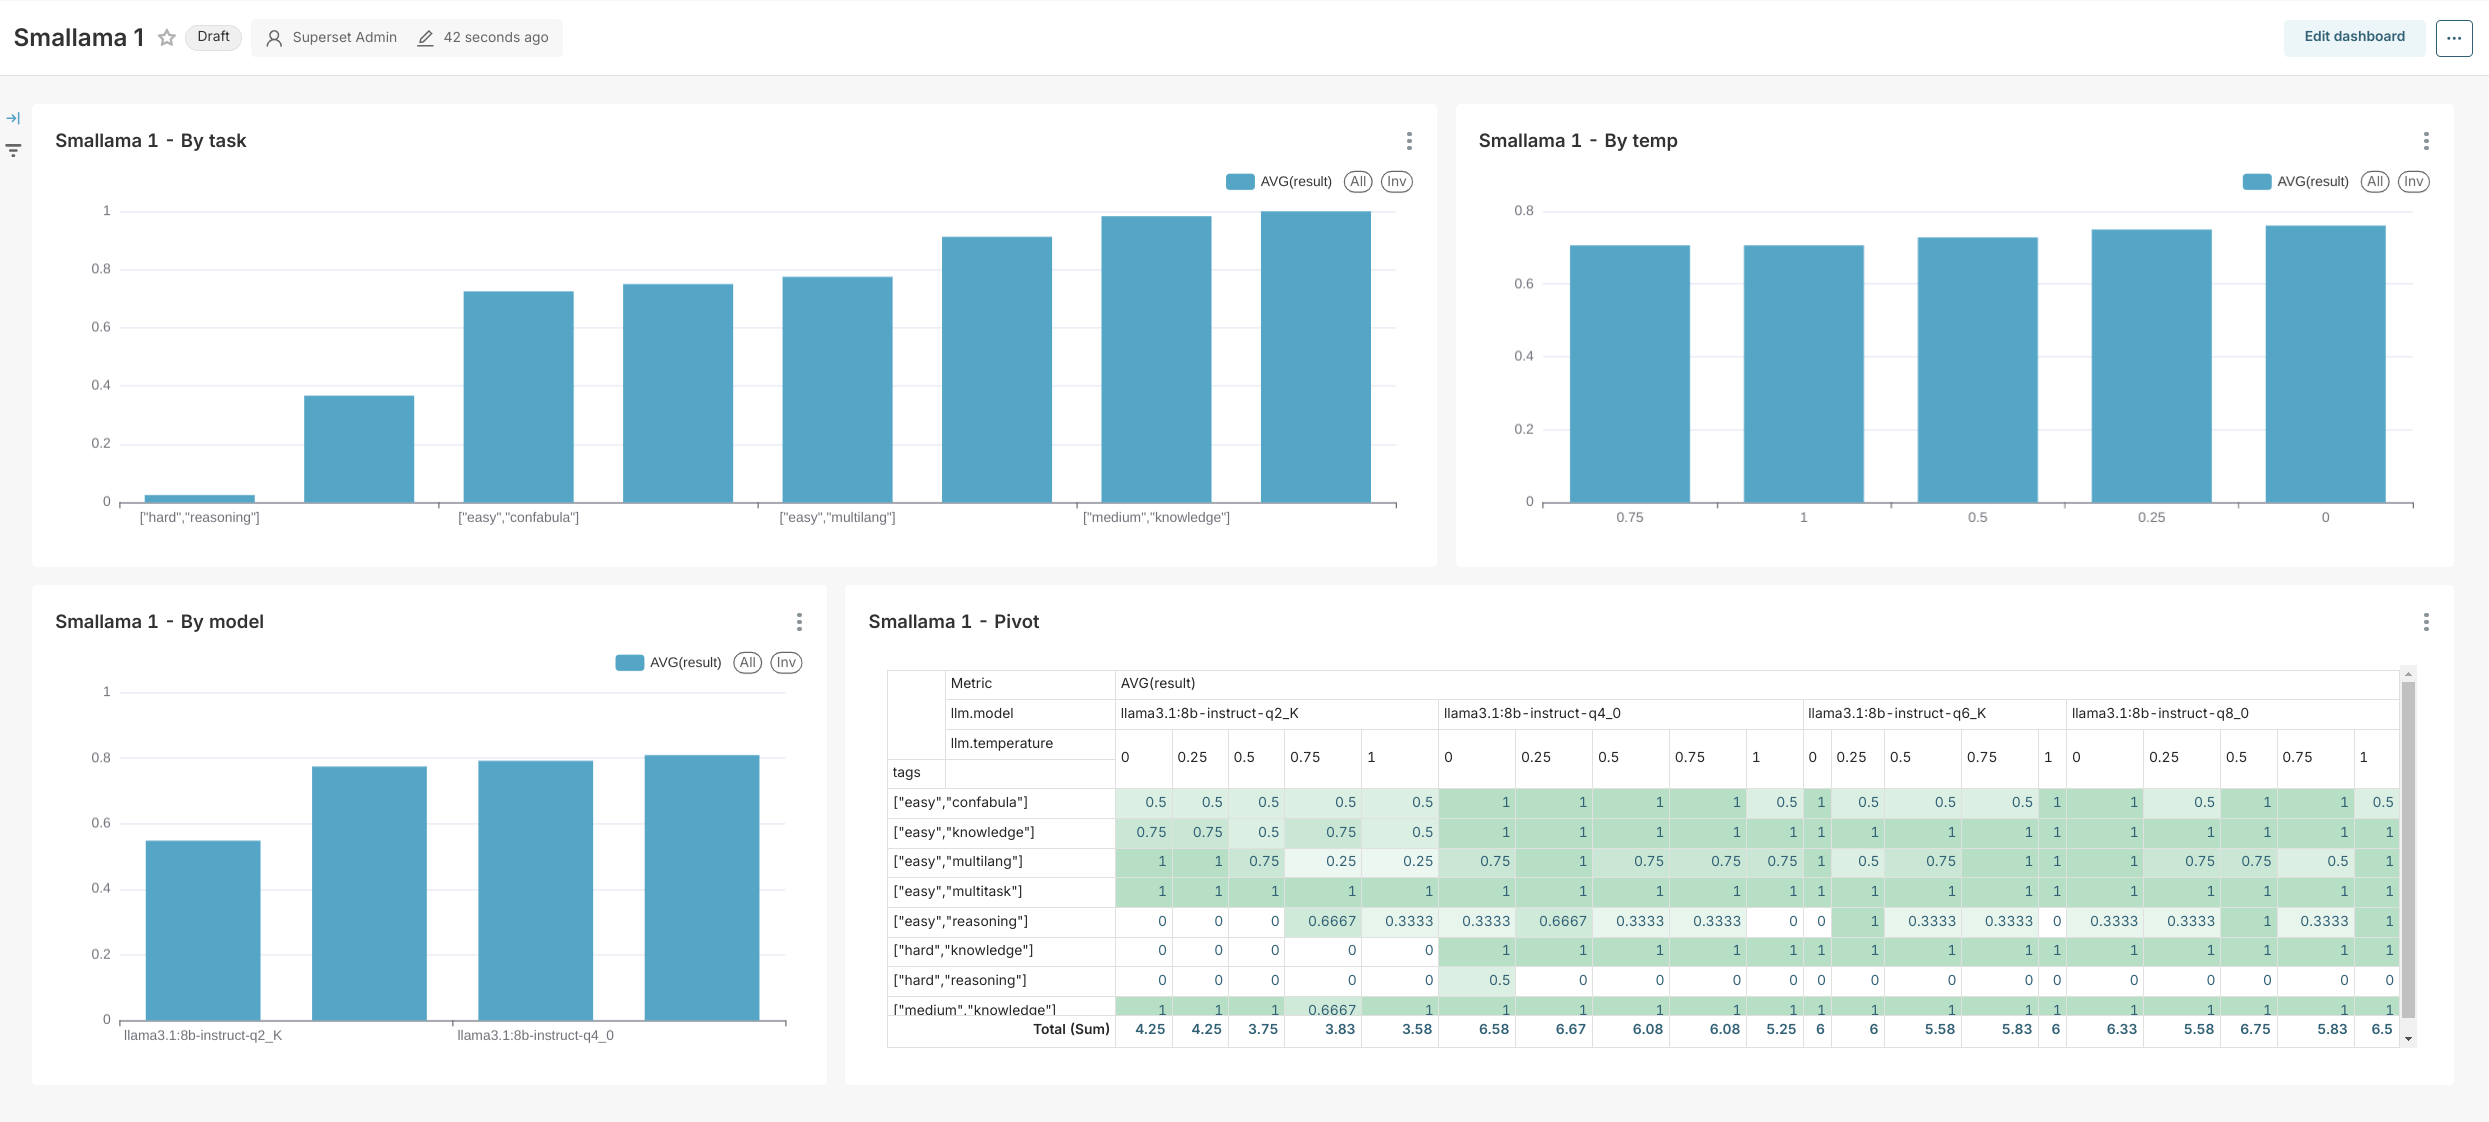Click All legend selector in By task chart
2489x1122 pixels.
1357,182
